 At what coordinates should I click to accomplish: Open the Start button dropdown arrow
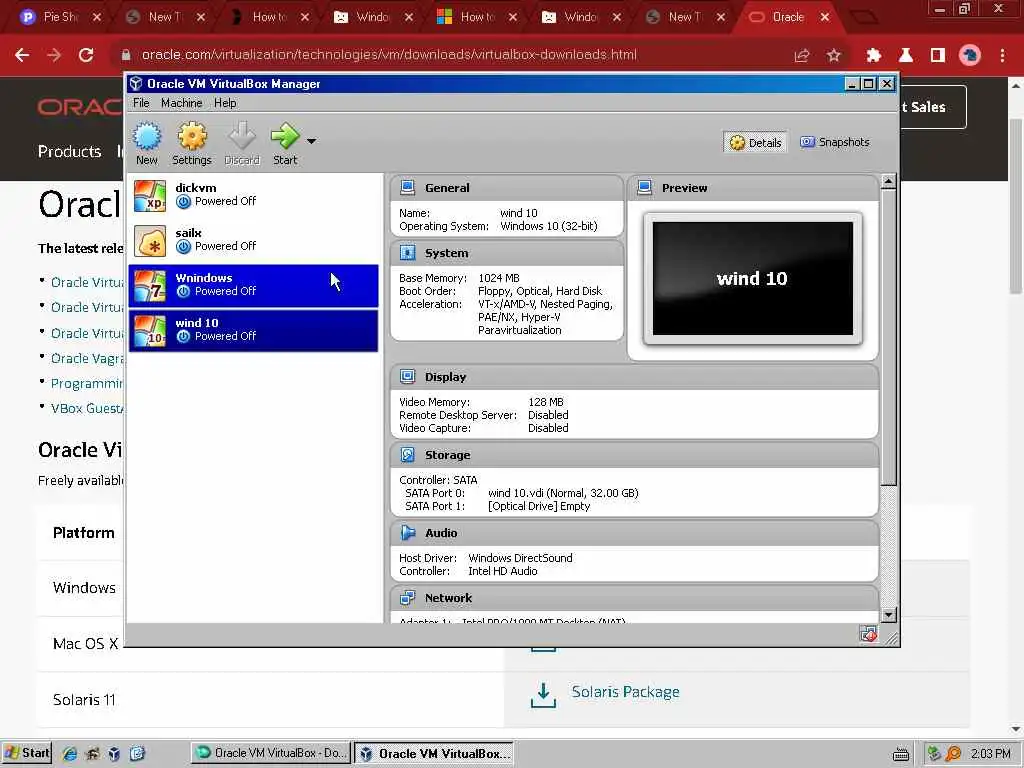(x=312, y=141)
